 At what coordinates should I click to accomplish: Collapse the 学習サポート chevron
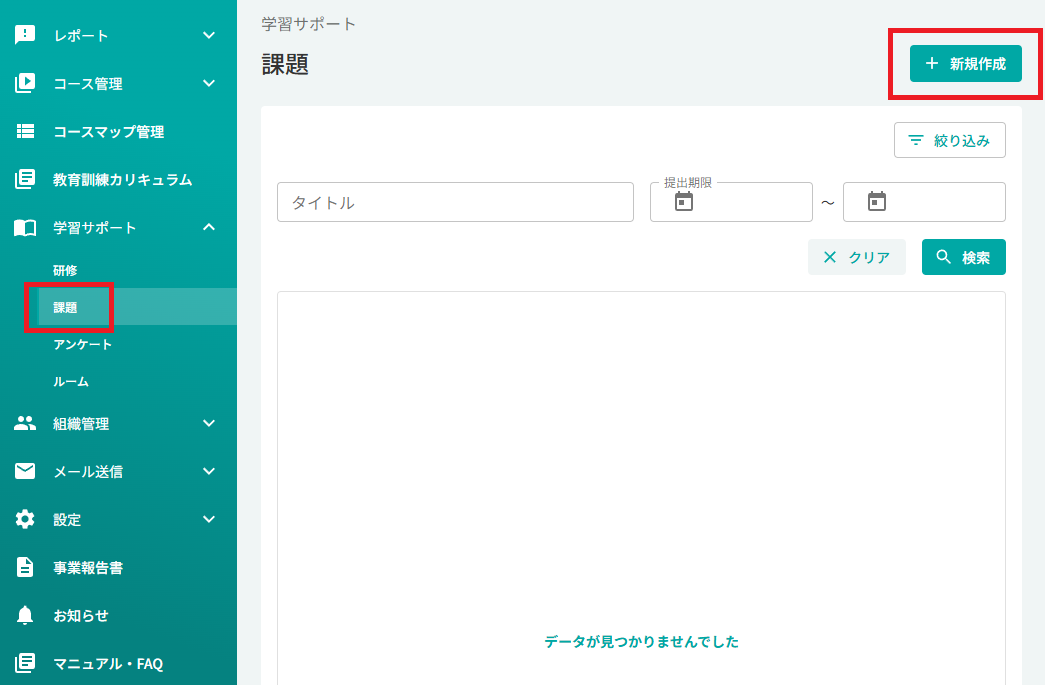(x=209, y=227)
